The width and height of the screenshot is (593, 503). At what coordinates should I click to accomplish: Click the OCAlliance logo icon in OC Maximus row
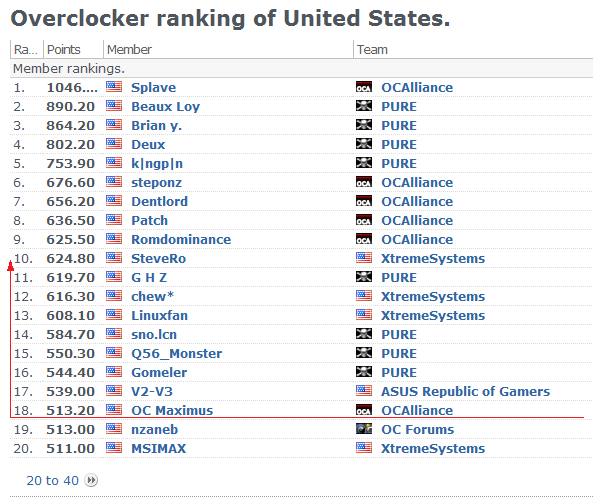coord(364,410)
